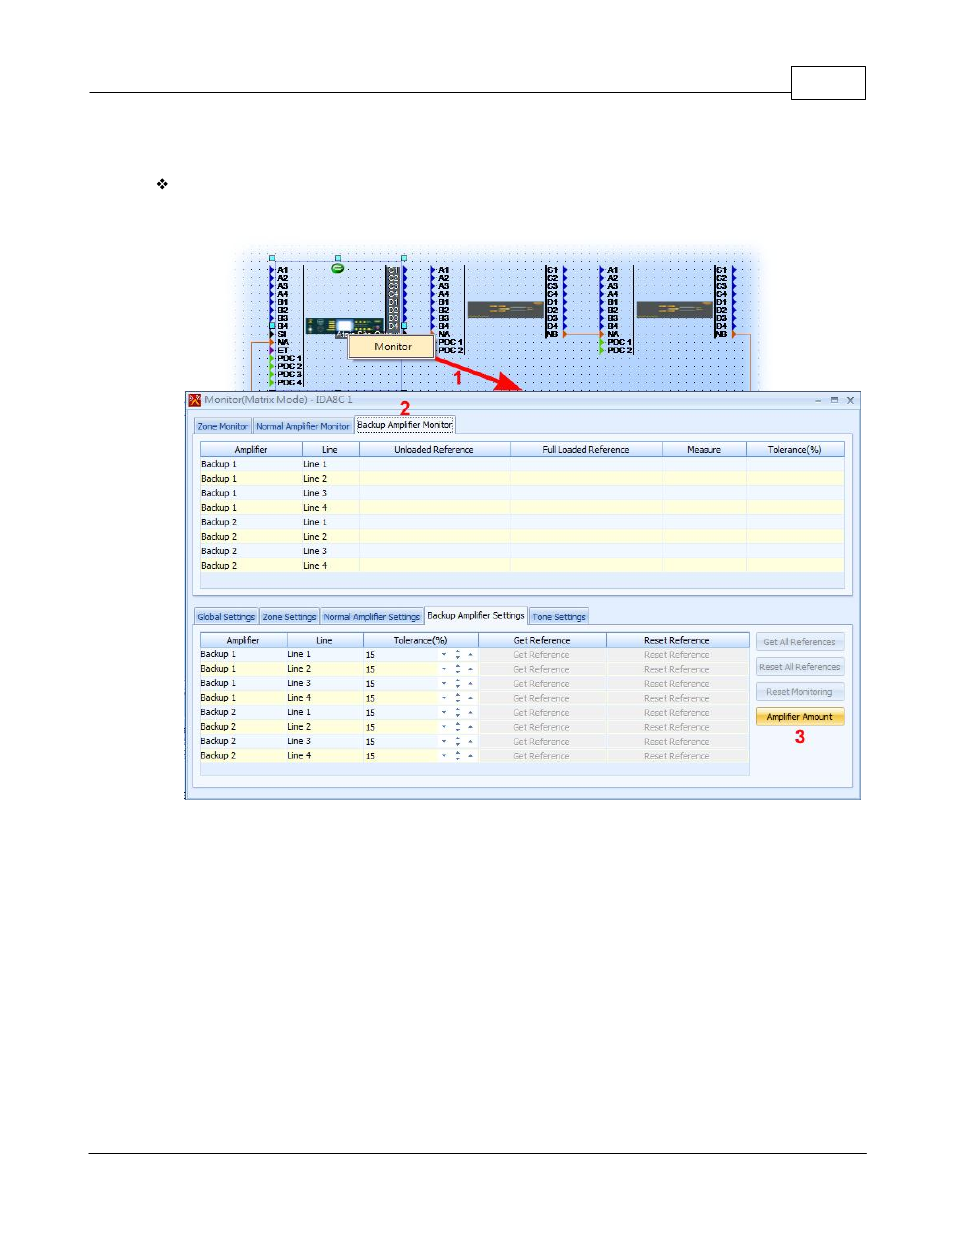Click tolerance stepper for Backup 1 Line 2

coord(458,669)
